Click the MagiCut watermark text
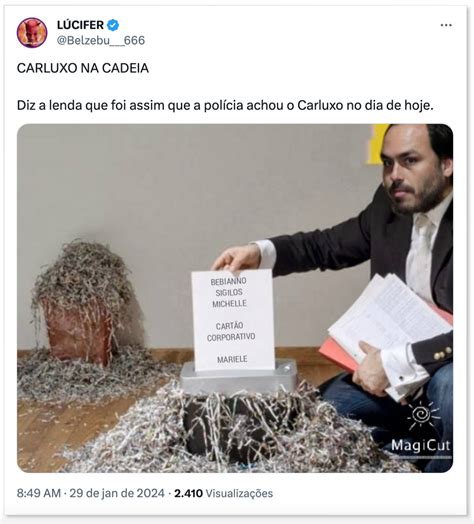 [x=421, y=446]
